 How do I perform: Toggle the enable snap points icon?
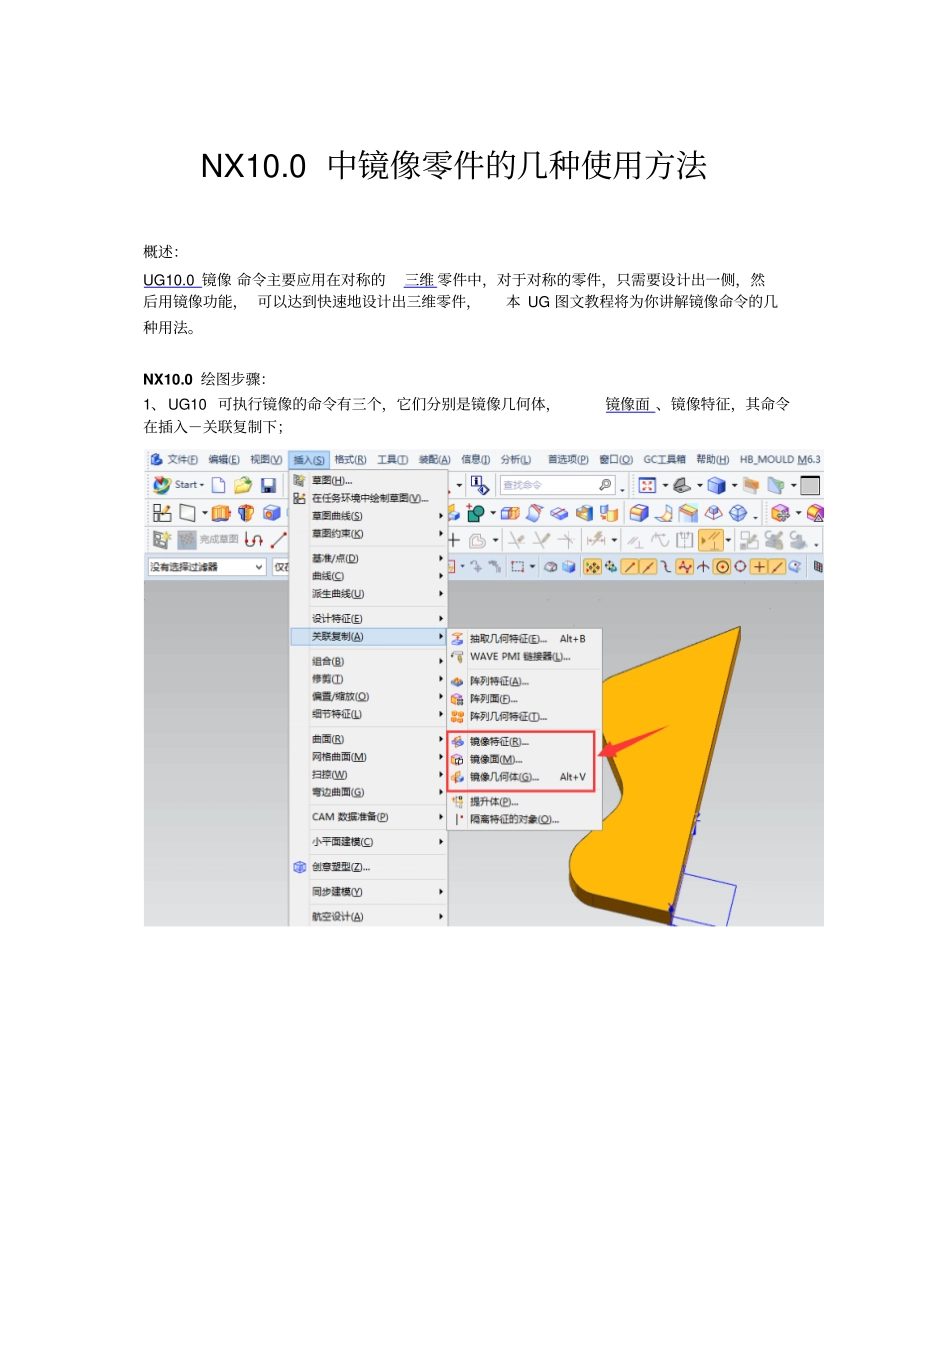(x=592, y=566)
